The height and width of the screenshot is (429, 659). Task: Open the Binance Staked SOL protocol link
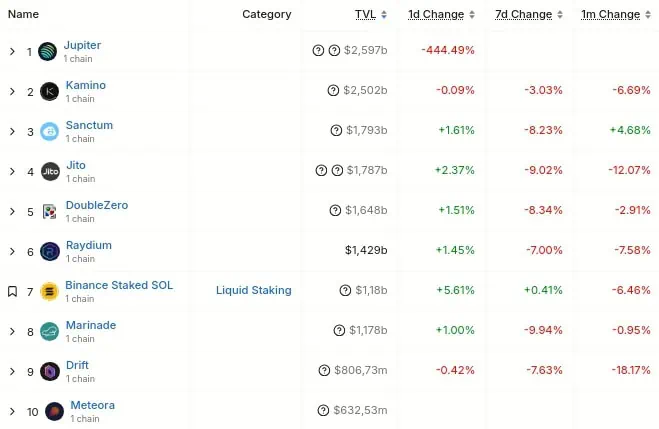(119, 286)
